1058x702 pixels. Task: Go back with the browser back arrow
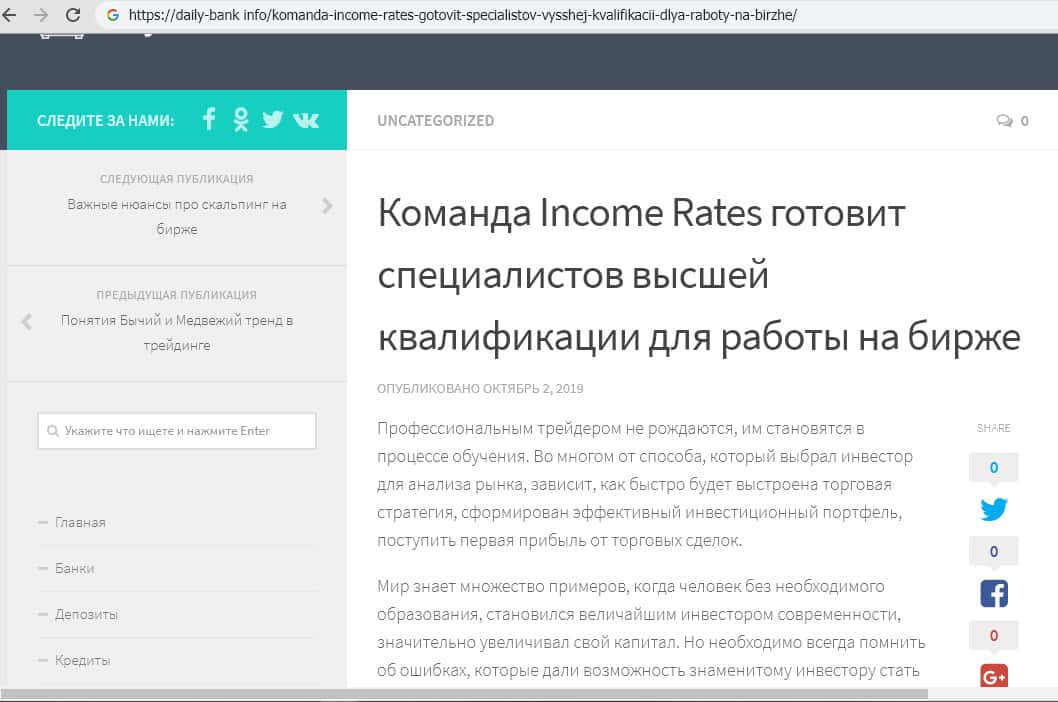9,15
